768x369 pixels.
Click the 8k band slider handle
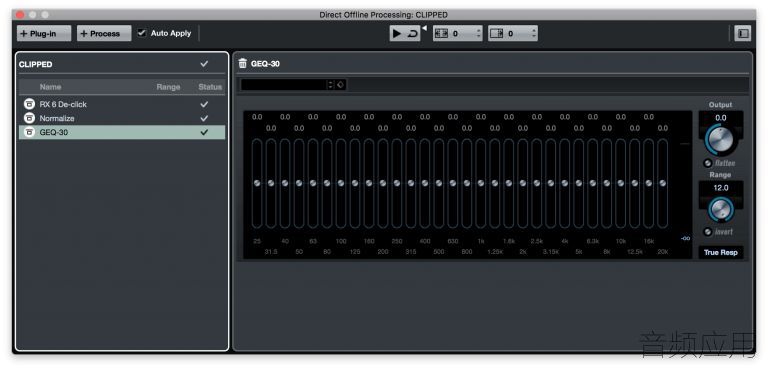[x=607, y=183]
